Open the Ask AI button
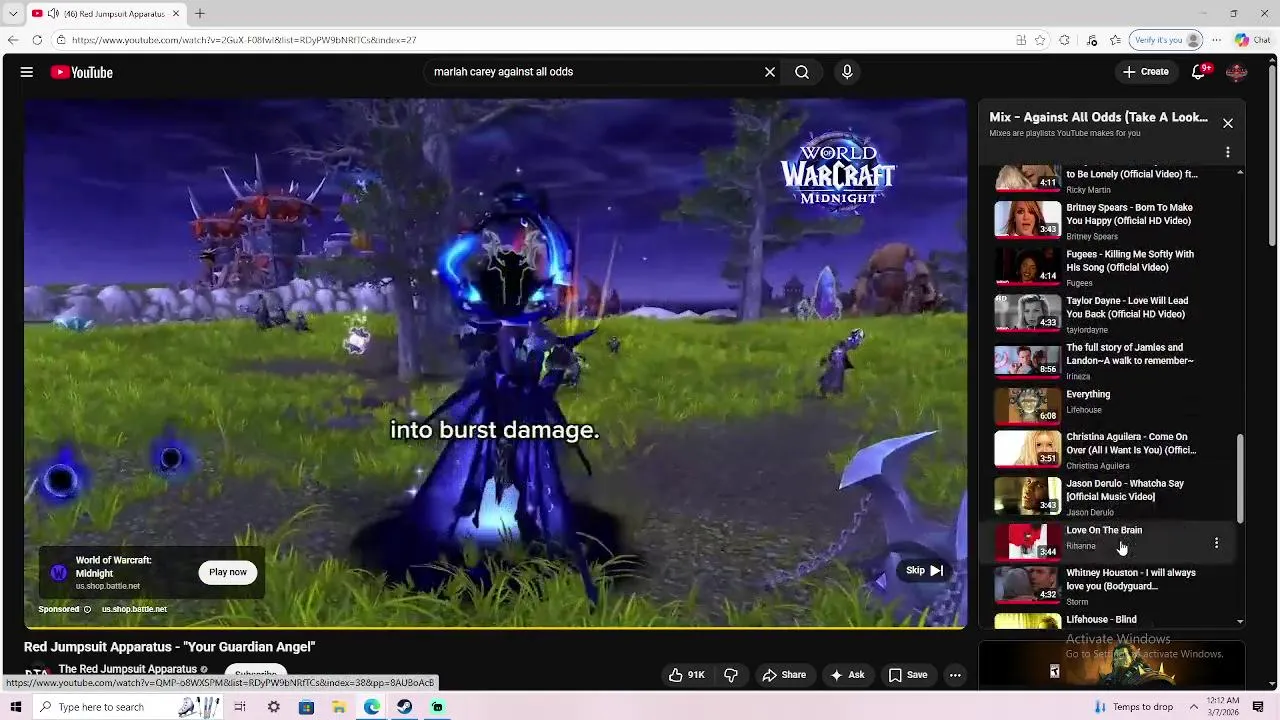1280x720 pixels. [847, 675]
